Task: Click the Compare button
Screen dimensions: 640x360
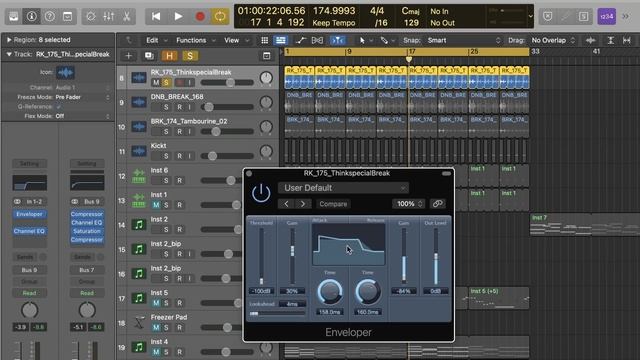Action: (333, 204)
